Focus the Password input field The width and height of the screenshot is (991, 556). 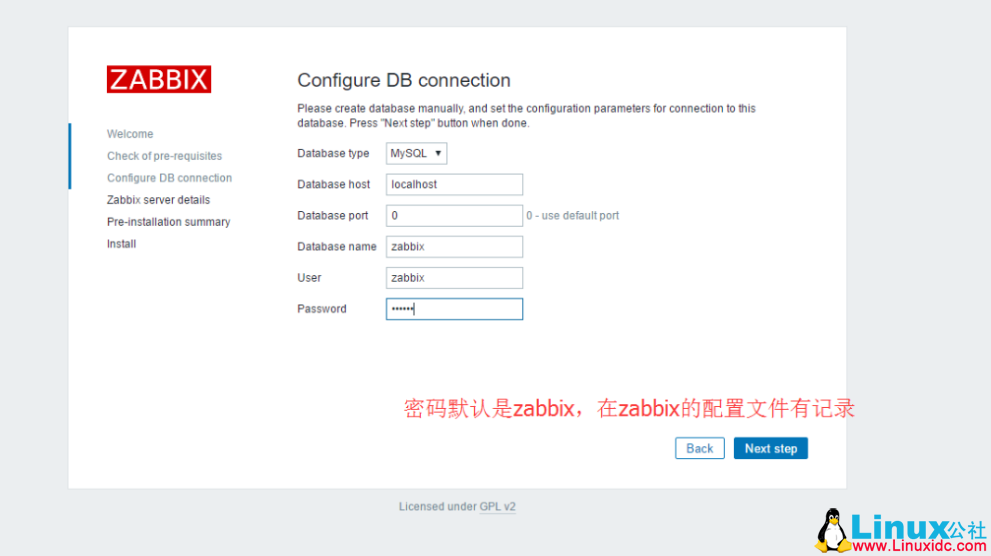[x=454, y=309]
